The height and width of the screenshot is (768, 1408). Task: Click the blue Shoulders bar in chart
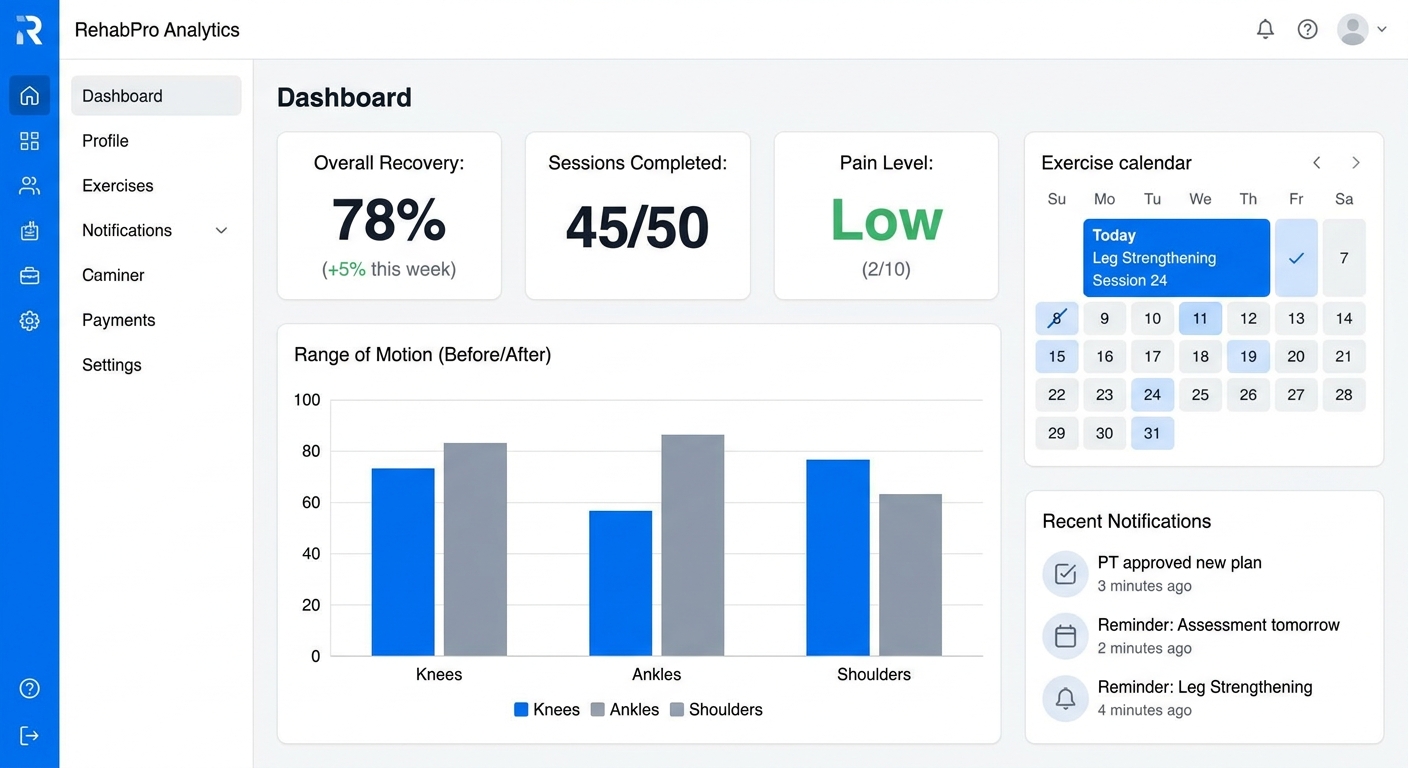point(838,558)
